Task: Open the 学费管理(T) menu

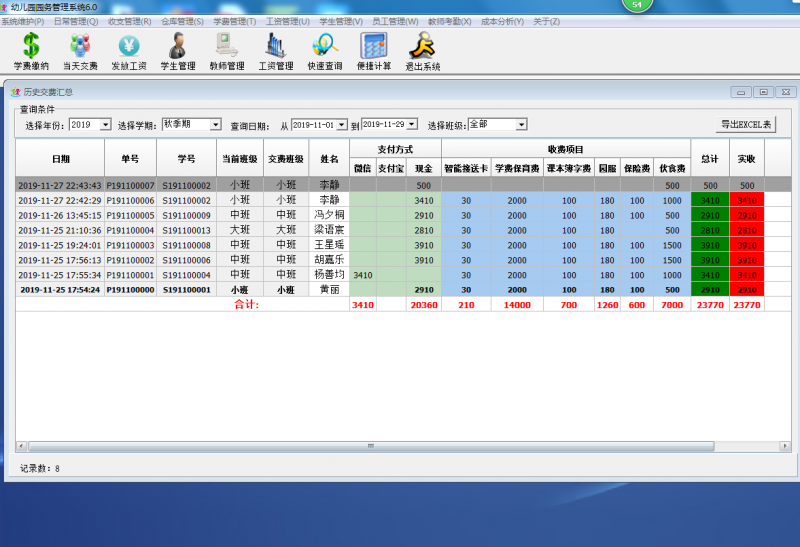Action: (x=235, y=21)
